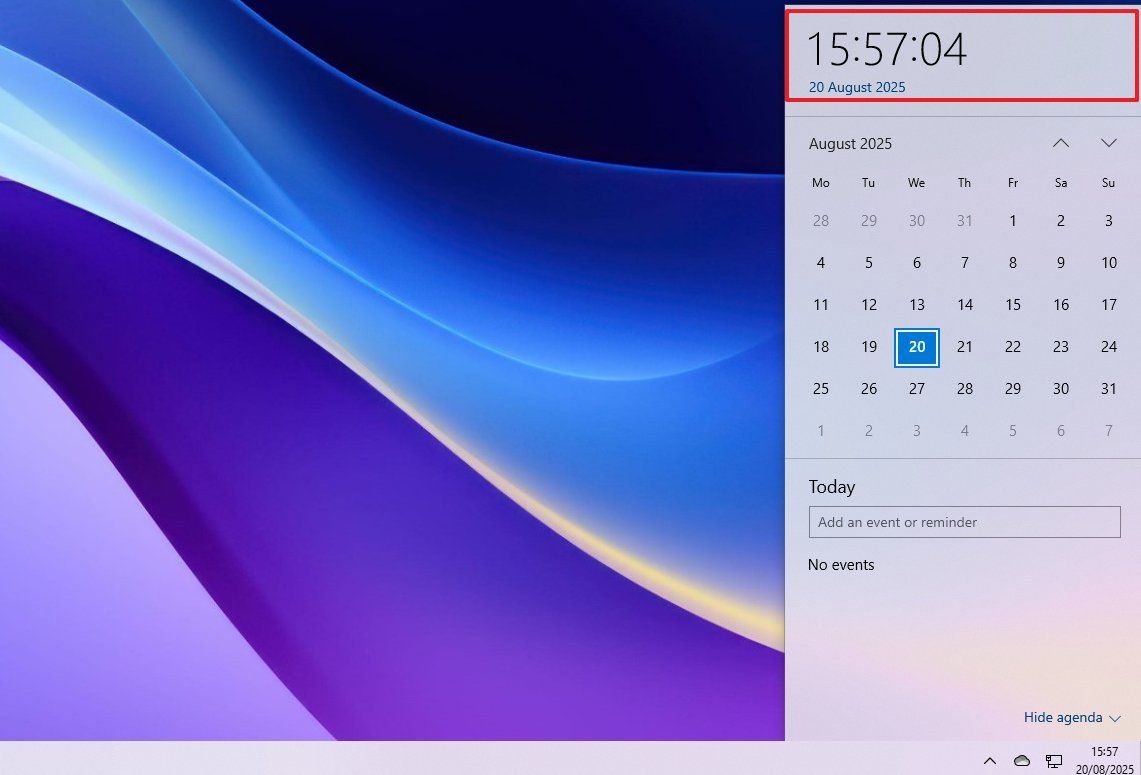Show hidden tray icons via the chevron
This screenshot has width=1141, height=775.
(x=990, y=761)
